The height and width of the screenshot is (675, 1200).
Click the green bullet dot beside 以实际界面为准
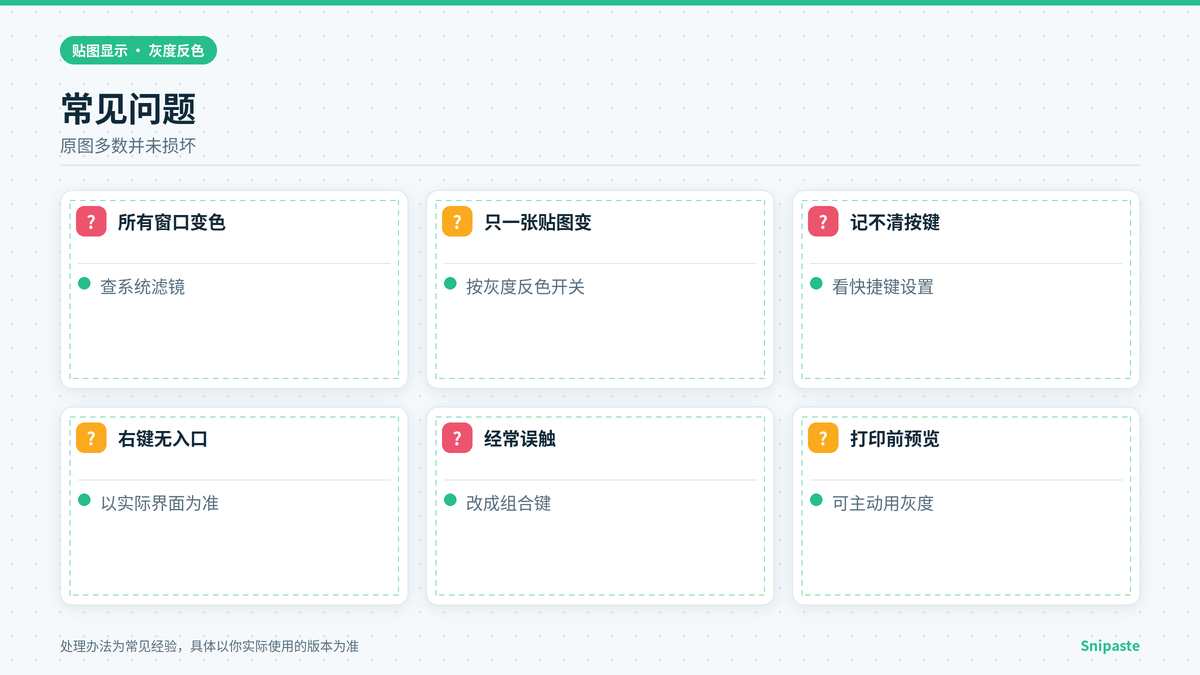point(85,500)
